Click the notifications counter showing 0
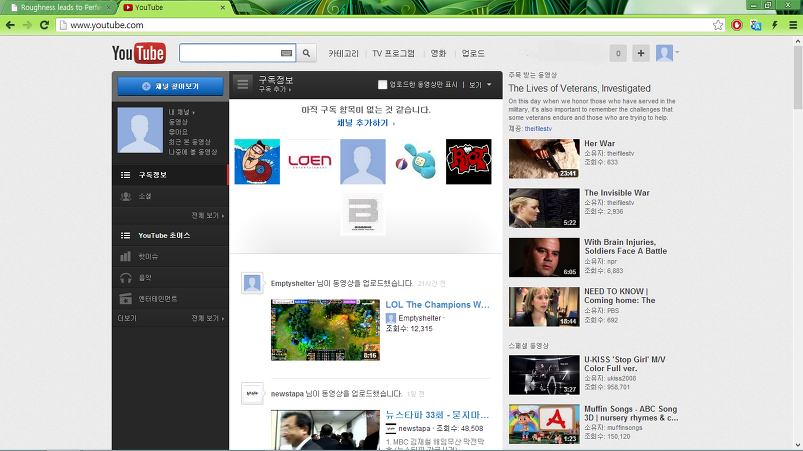This screenshot has width=803, height=451. pyautogui.click(x=618, y=53)
